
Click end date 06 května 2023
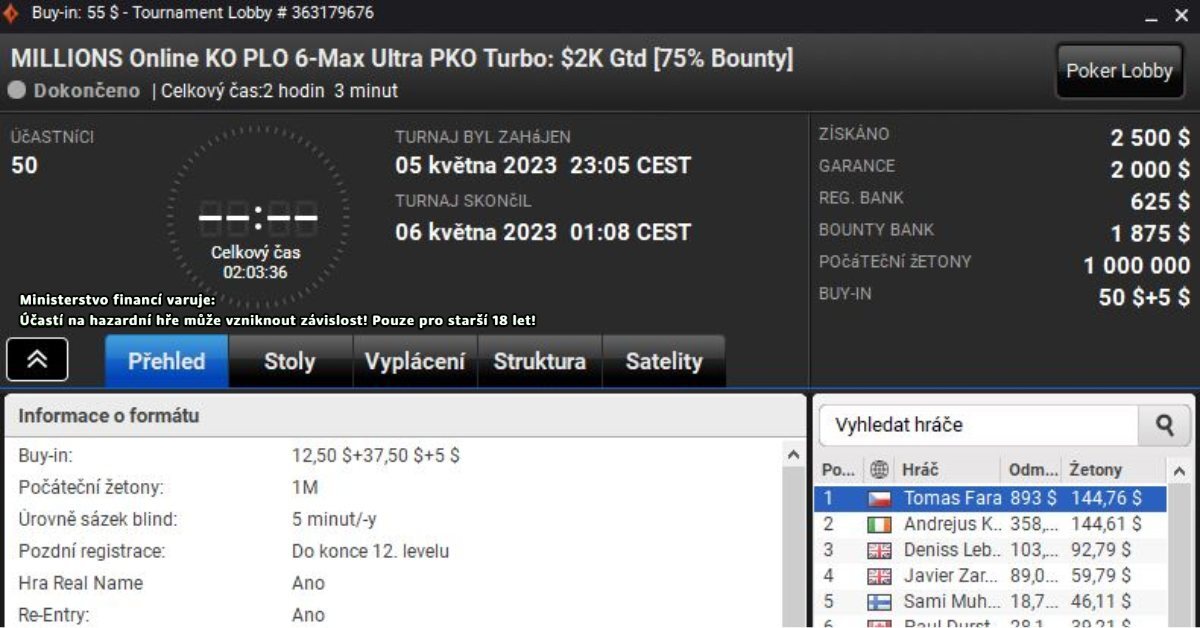(x=476, y=232)
